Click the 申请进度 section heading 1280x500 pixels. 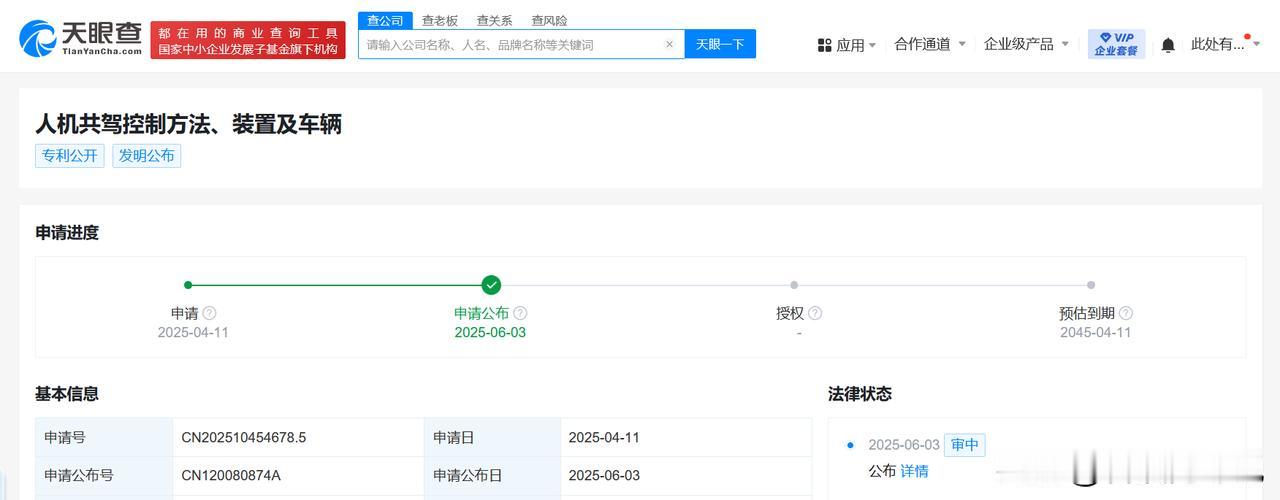click(x=67, y=232)
